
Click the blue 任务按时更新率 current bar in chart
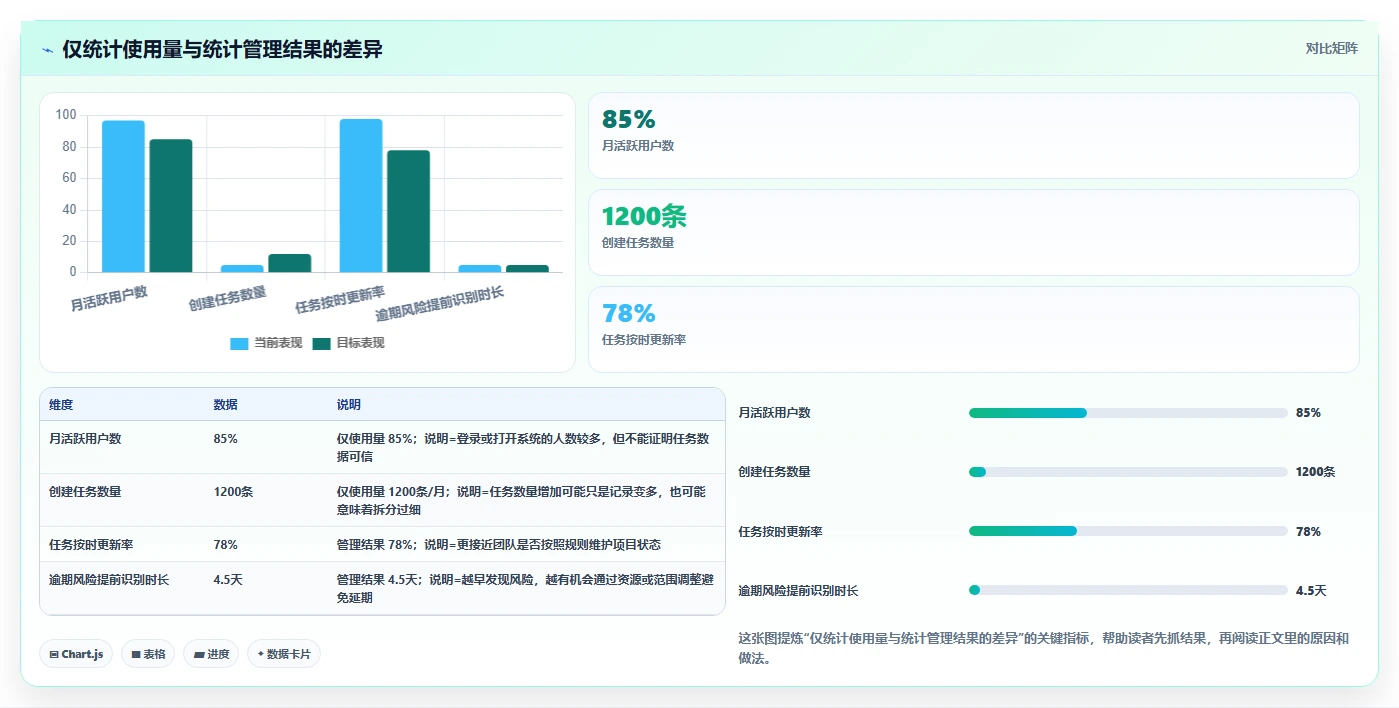click(361, 195)
